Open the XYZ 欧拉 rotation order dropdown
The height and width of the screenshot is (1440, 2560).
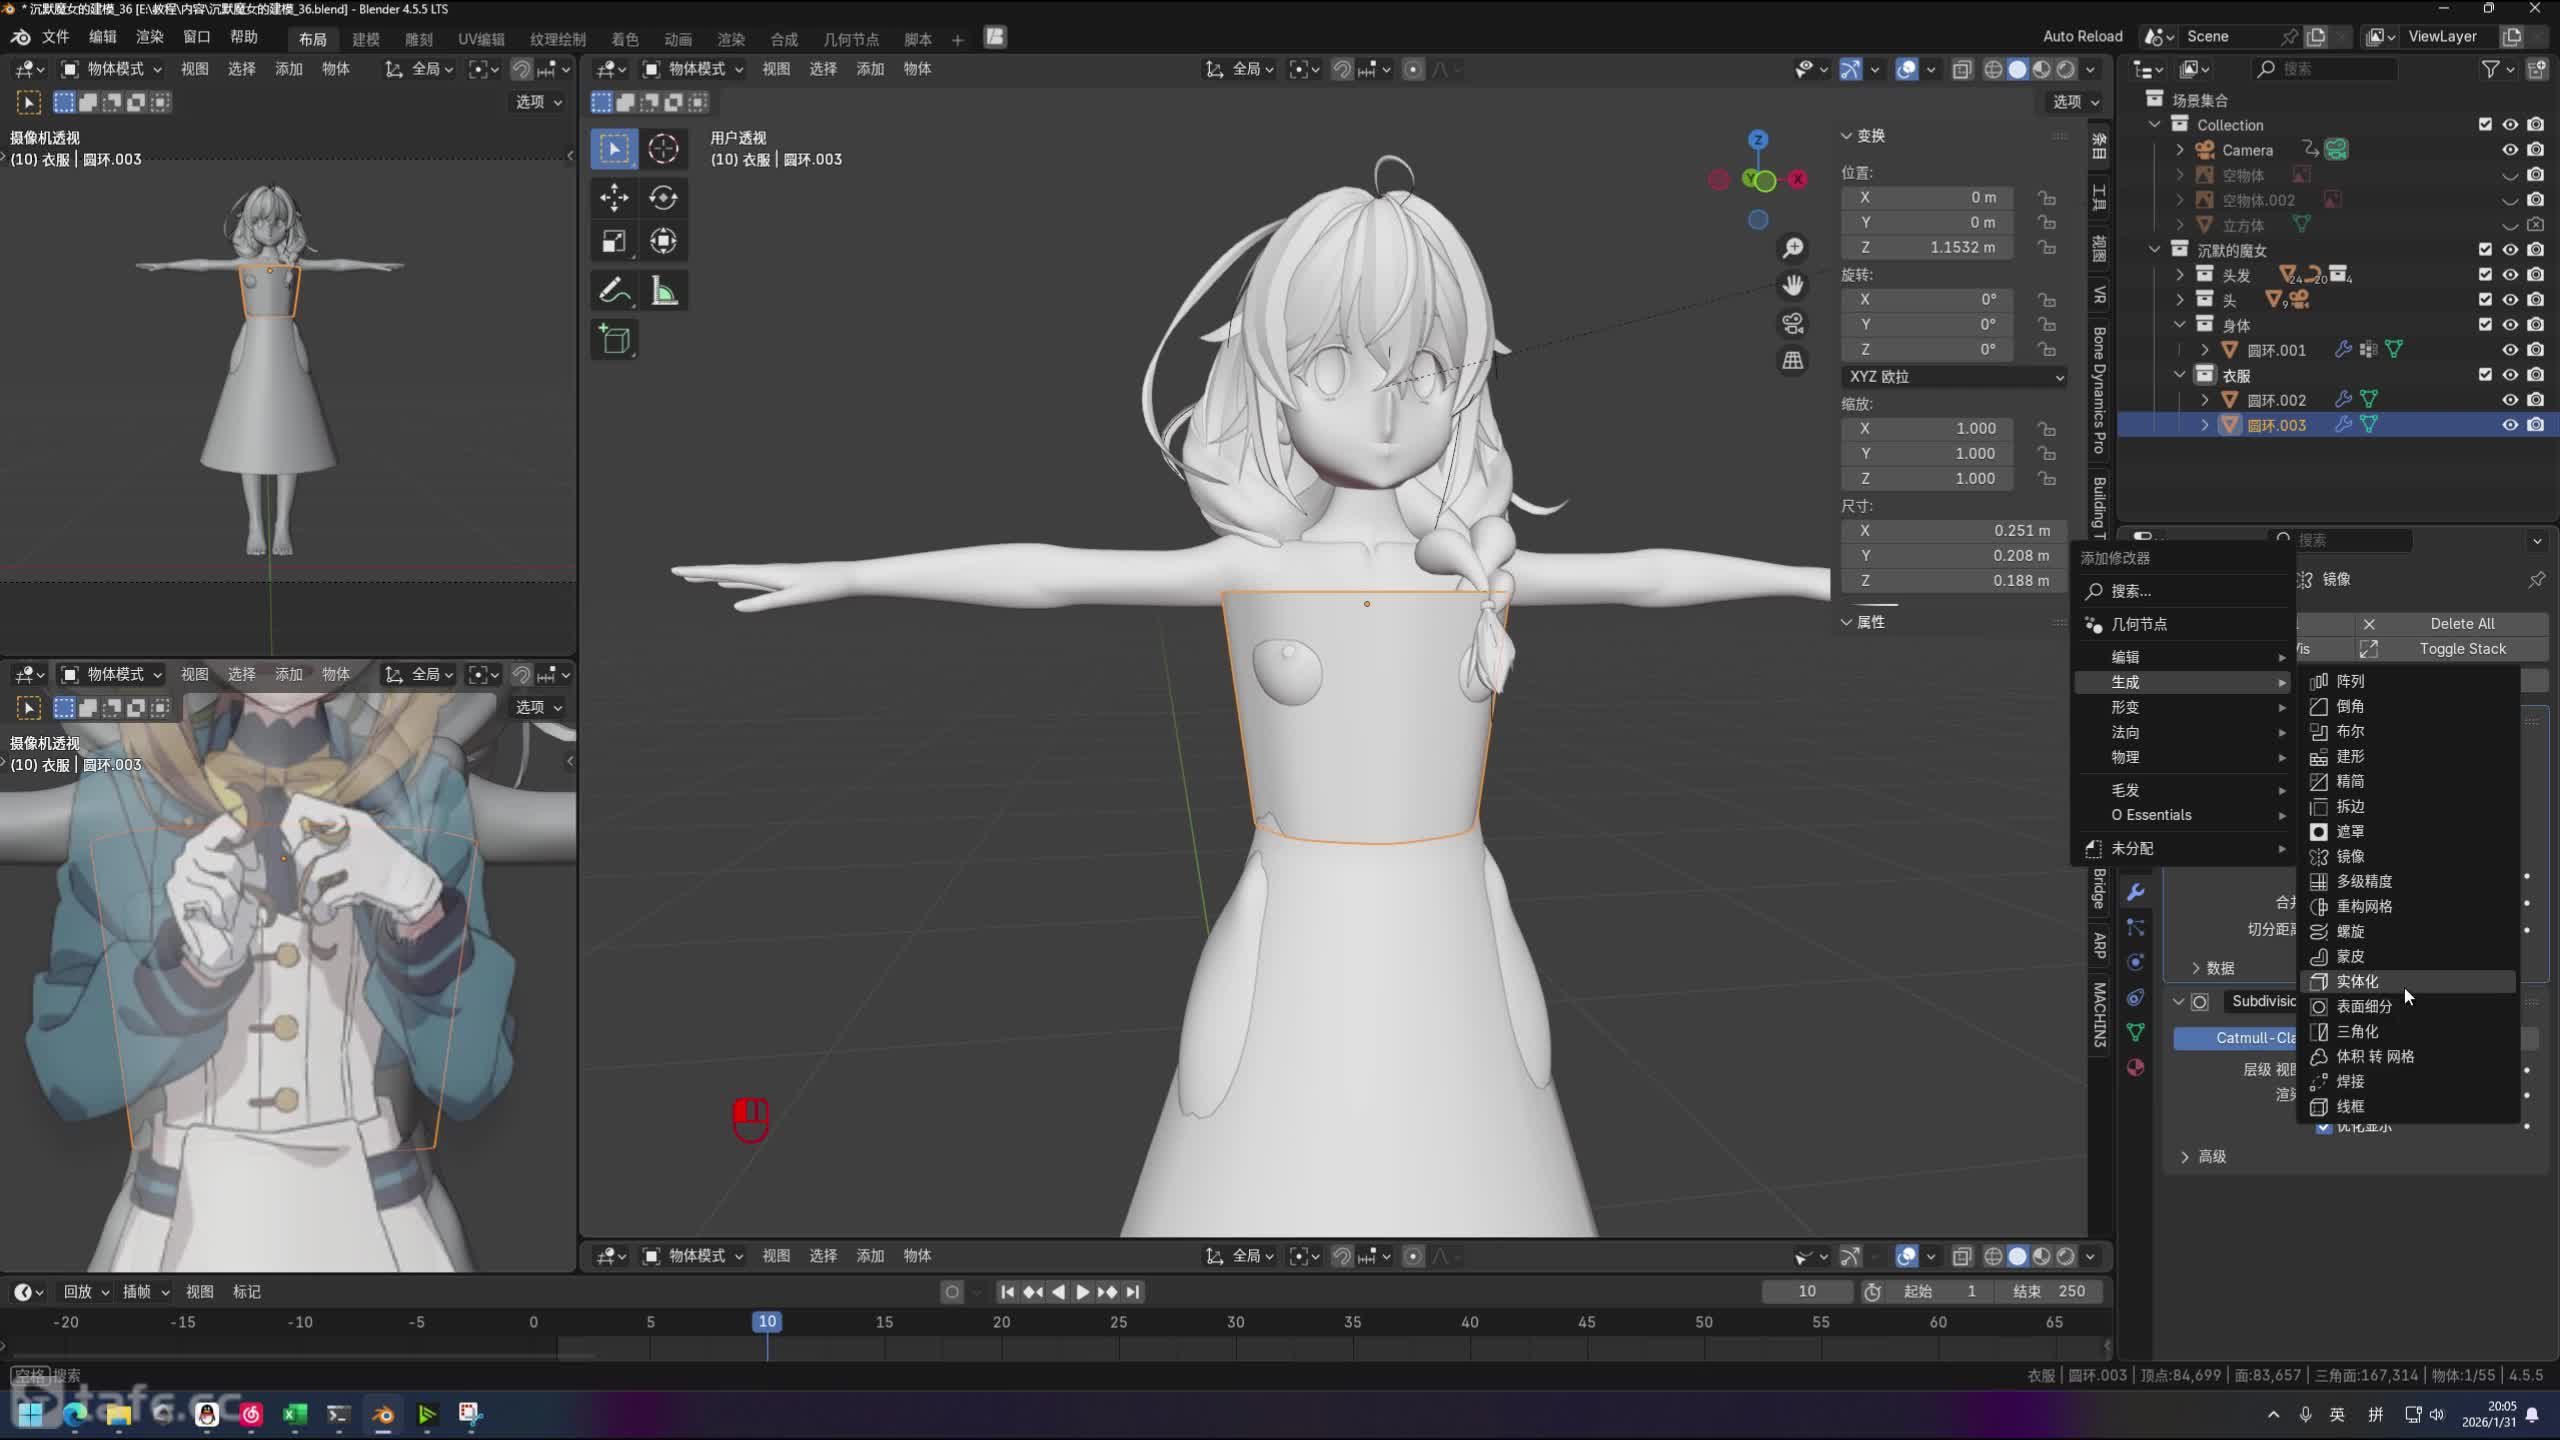point(1953,377)
